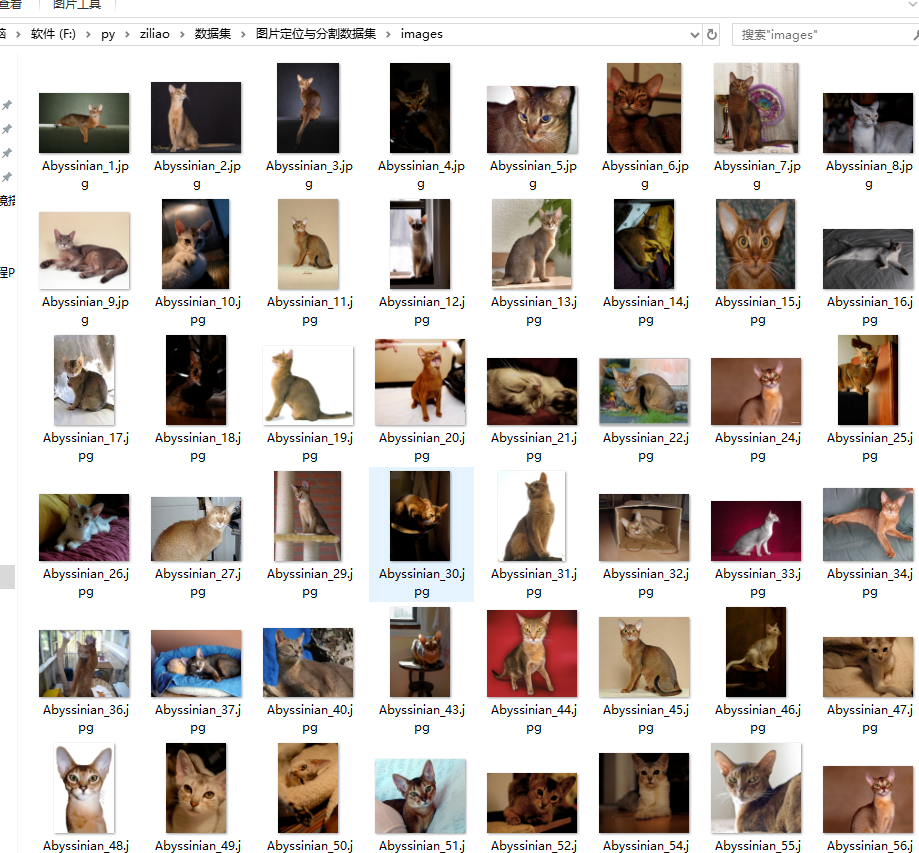Refresh the images folder view
919x853 pixels.
click(712, 35)
